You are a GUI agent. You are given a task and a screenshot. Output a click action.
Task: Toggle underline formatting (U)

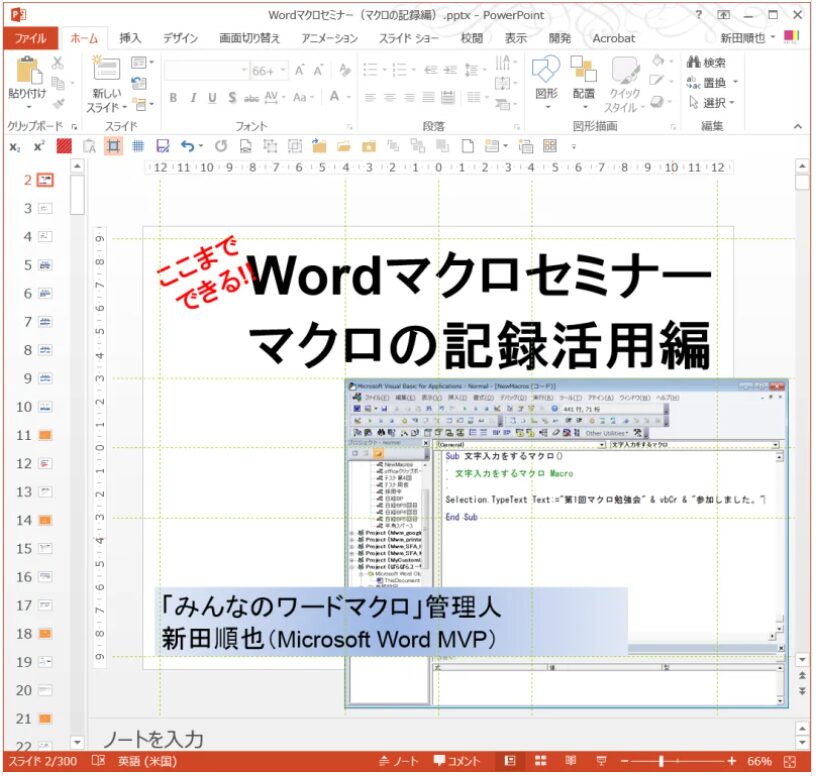click(213, 98)
